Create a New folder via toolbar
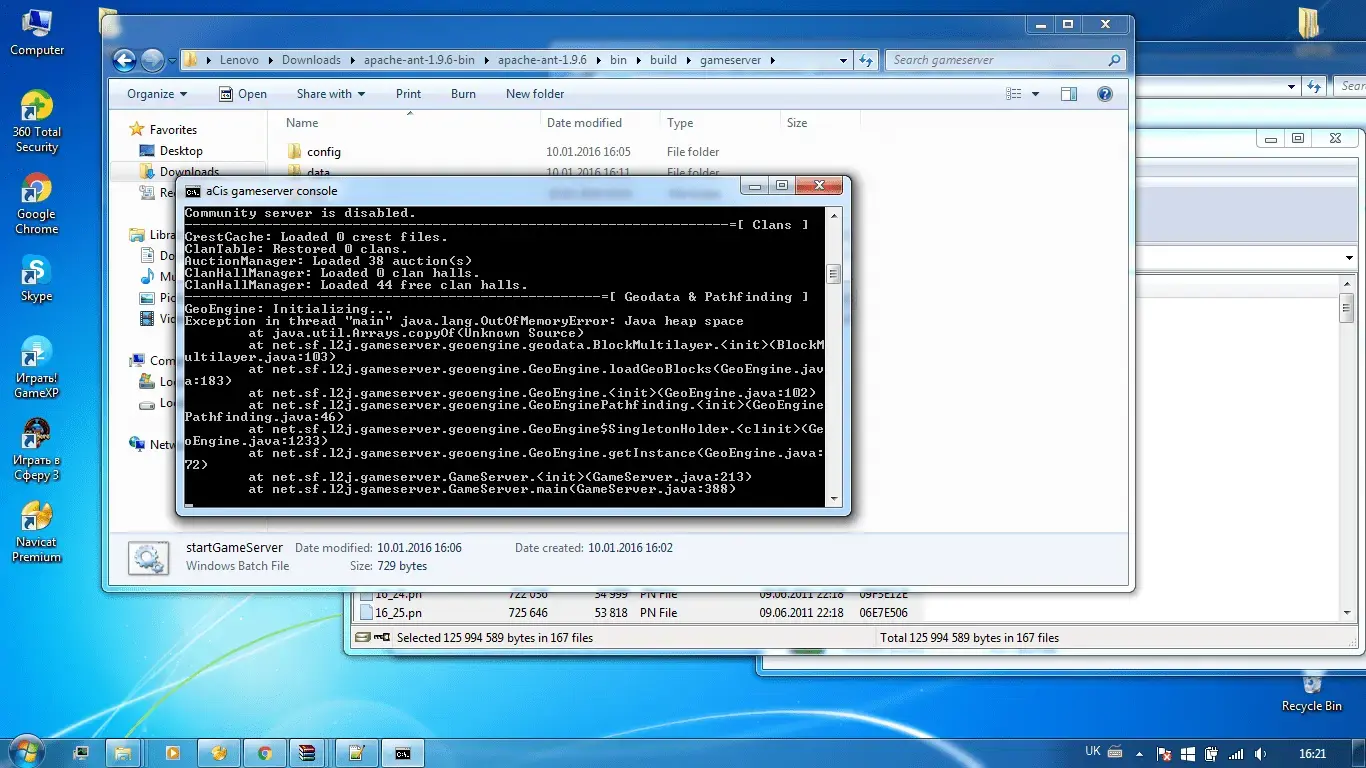The width and height of the screenshot is (1366, 768). coord(535,94)
